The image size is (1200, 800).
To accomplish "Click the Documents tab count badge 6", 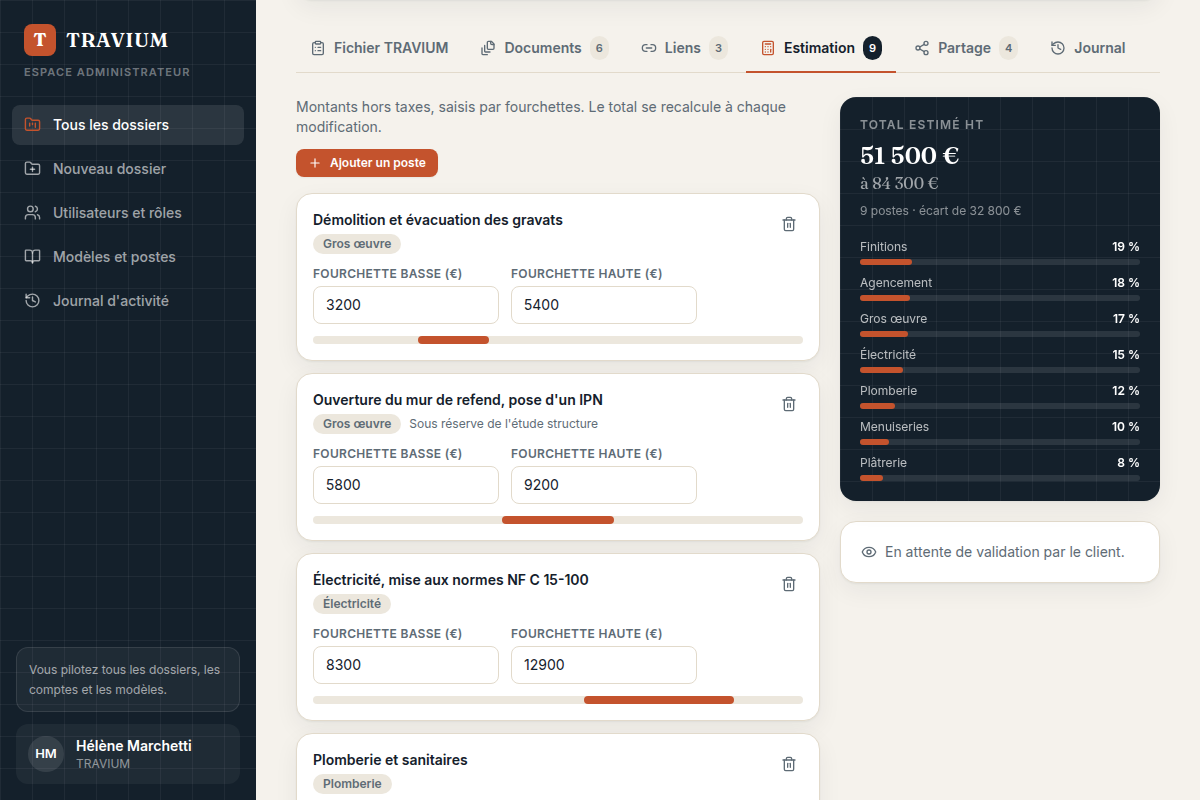I will pos(599,48).
